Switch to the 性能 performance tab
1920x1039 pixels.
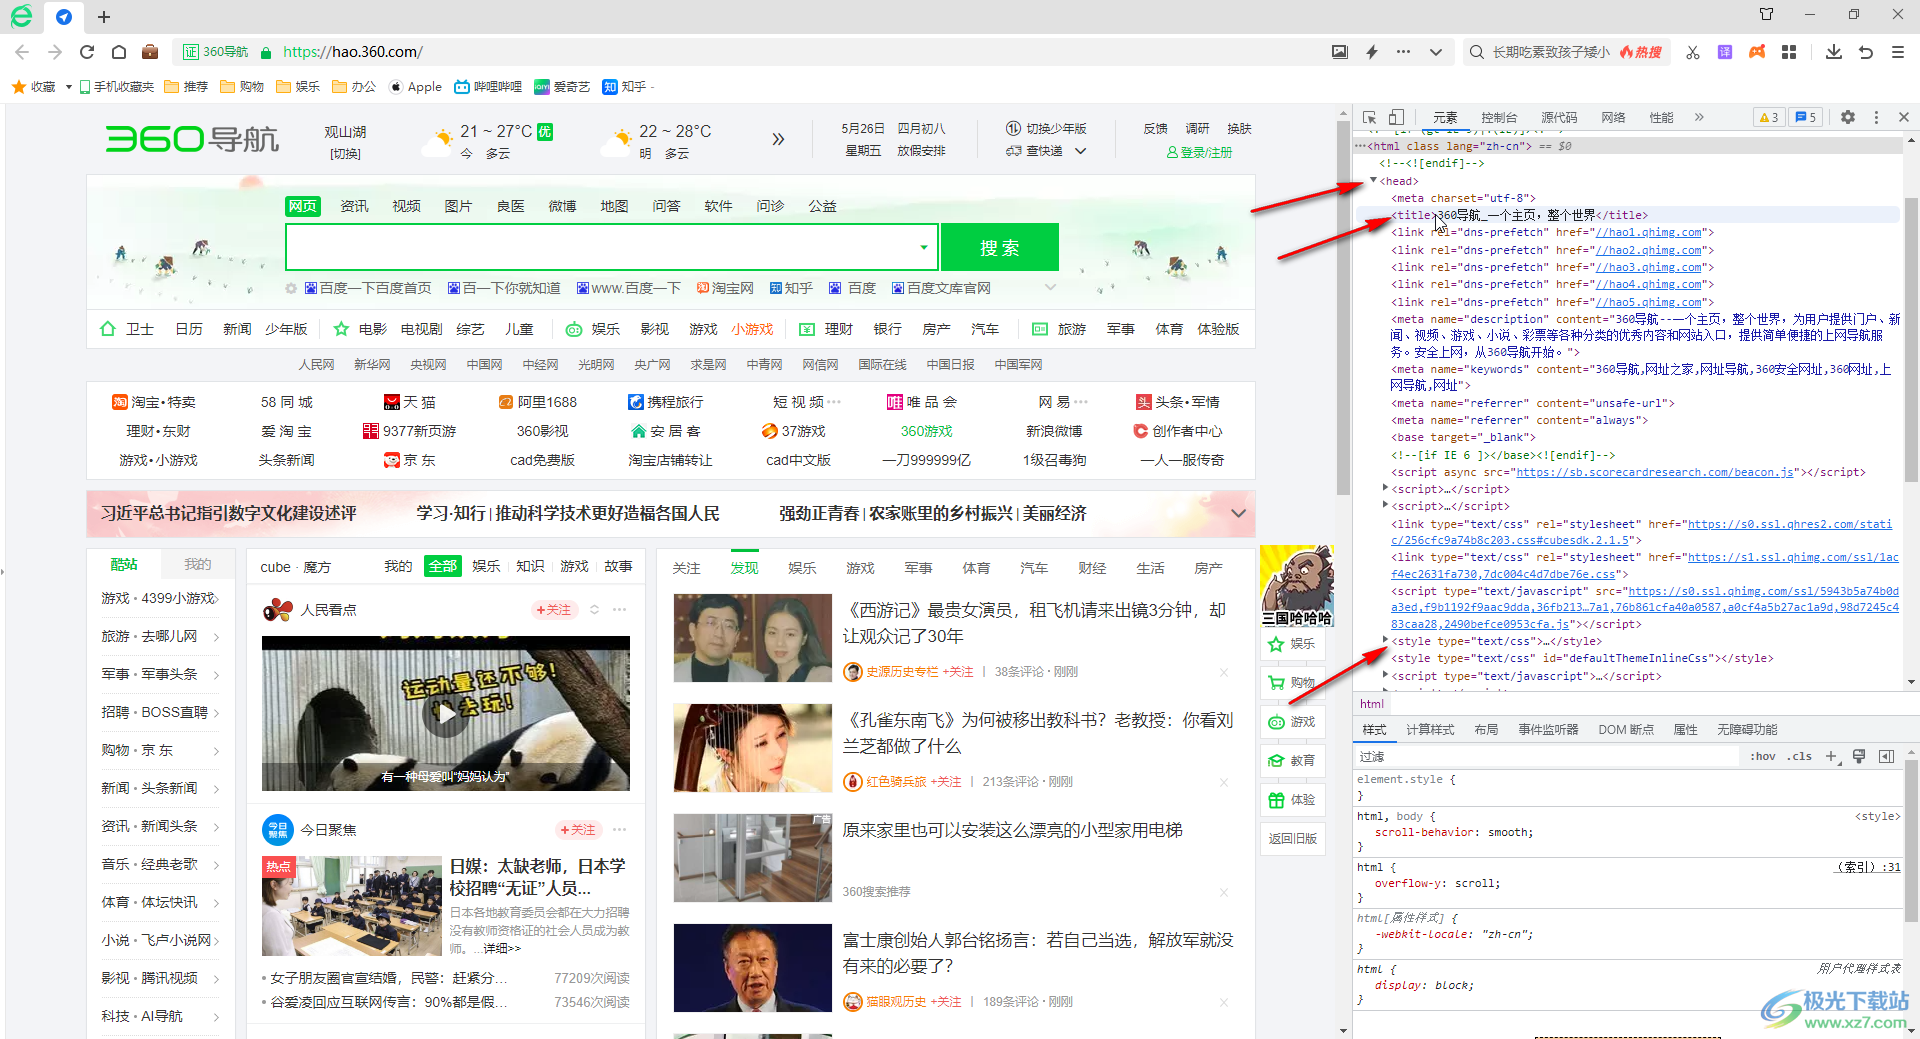click(x=1661, y=117)
